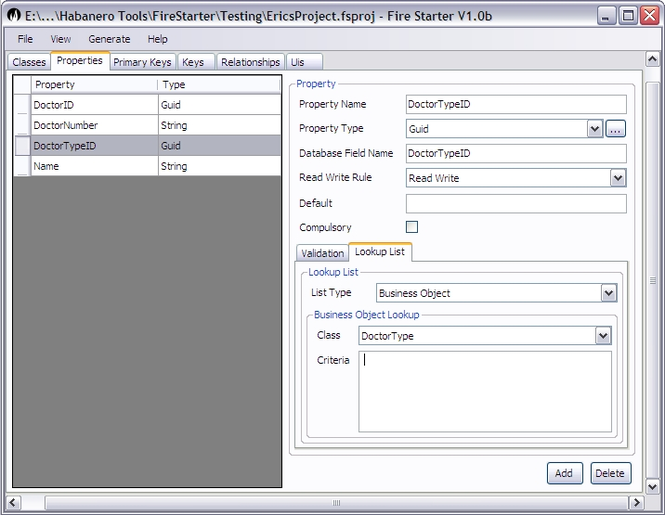Switch to the Primary Keys tab
This screenshot has height=515, width=665.
coord(142,62)
